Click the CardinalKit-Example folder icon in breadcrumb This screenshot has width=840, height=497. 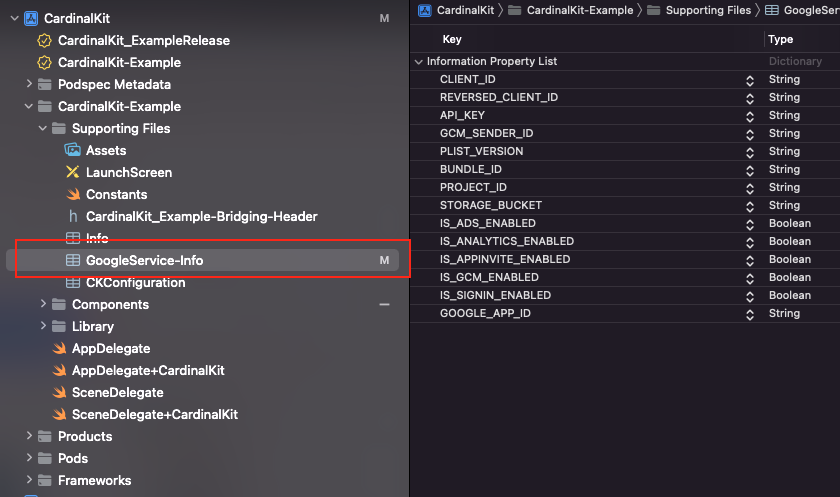tap(514, 10)
